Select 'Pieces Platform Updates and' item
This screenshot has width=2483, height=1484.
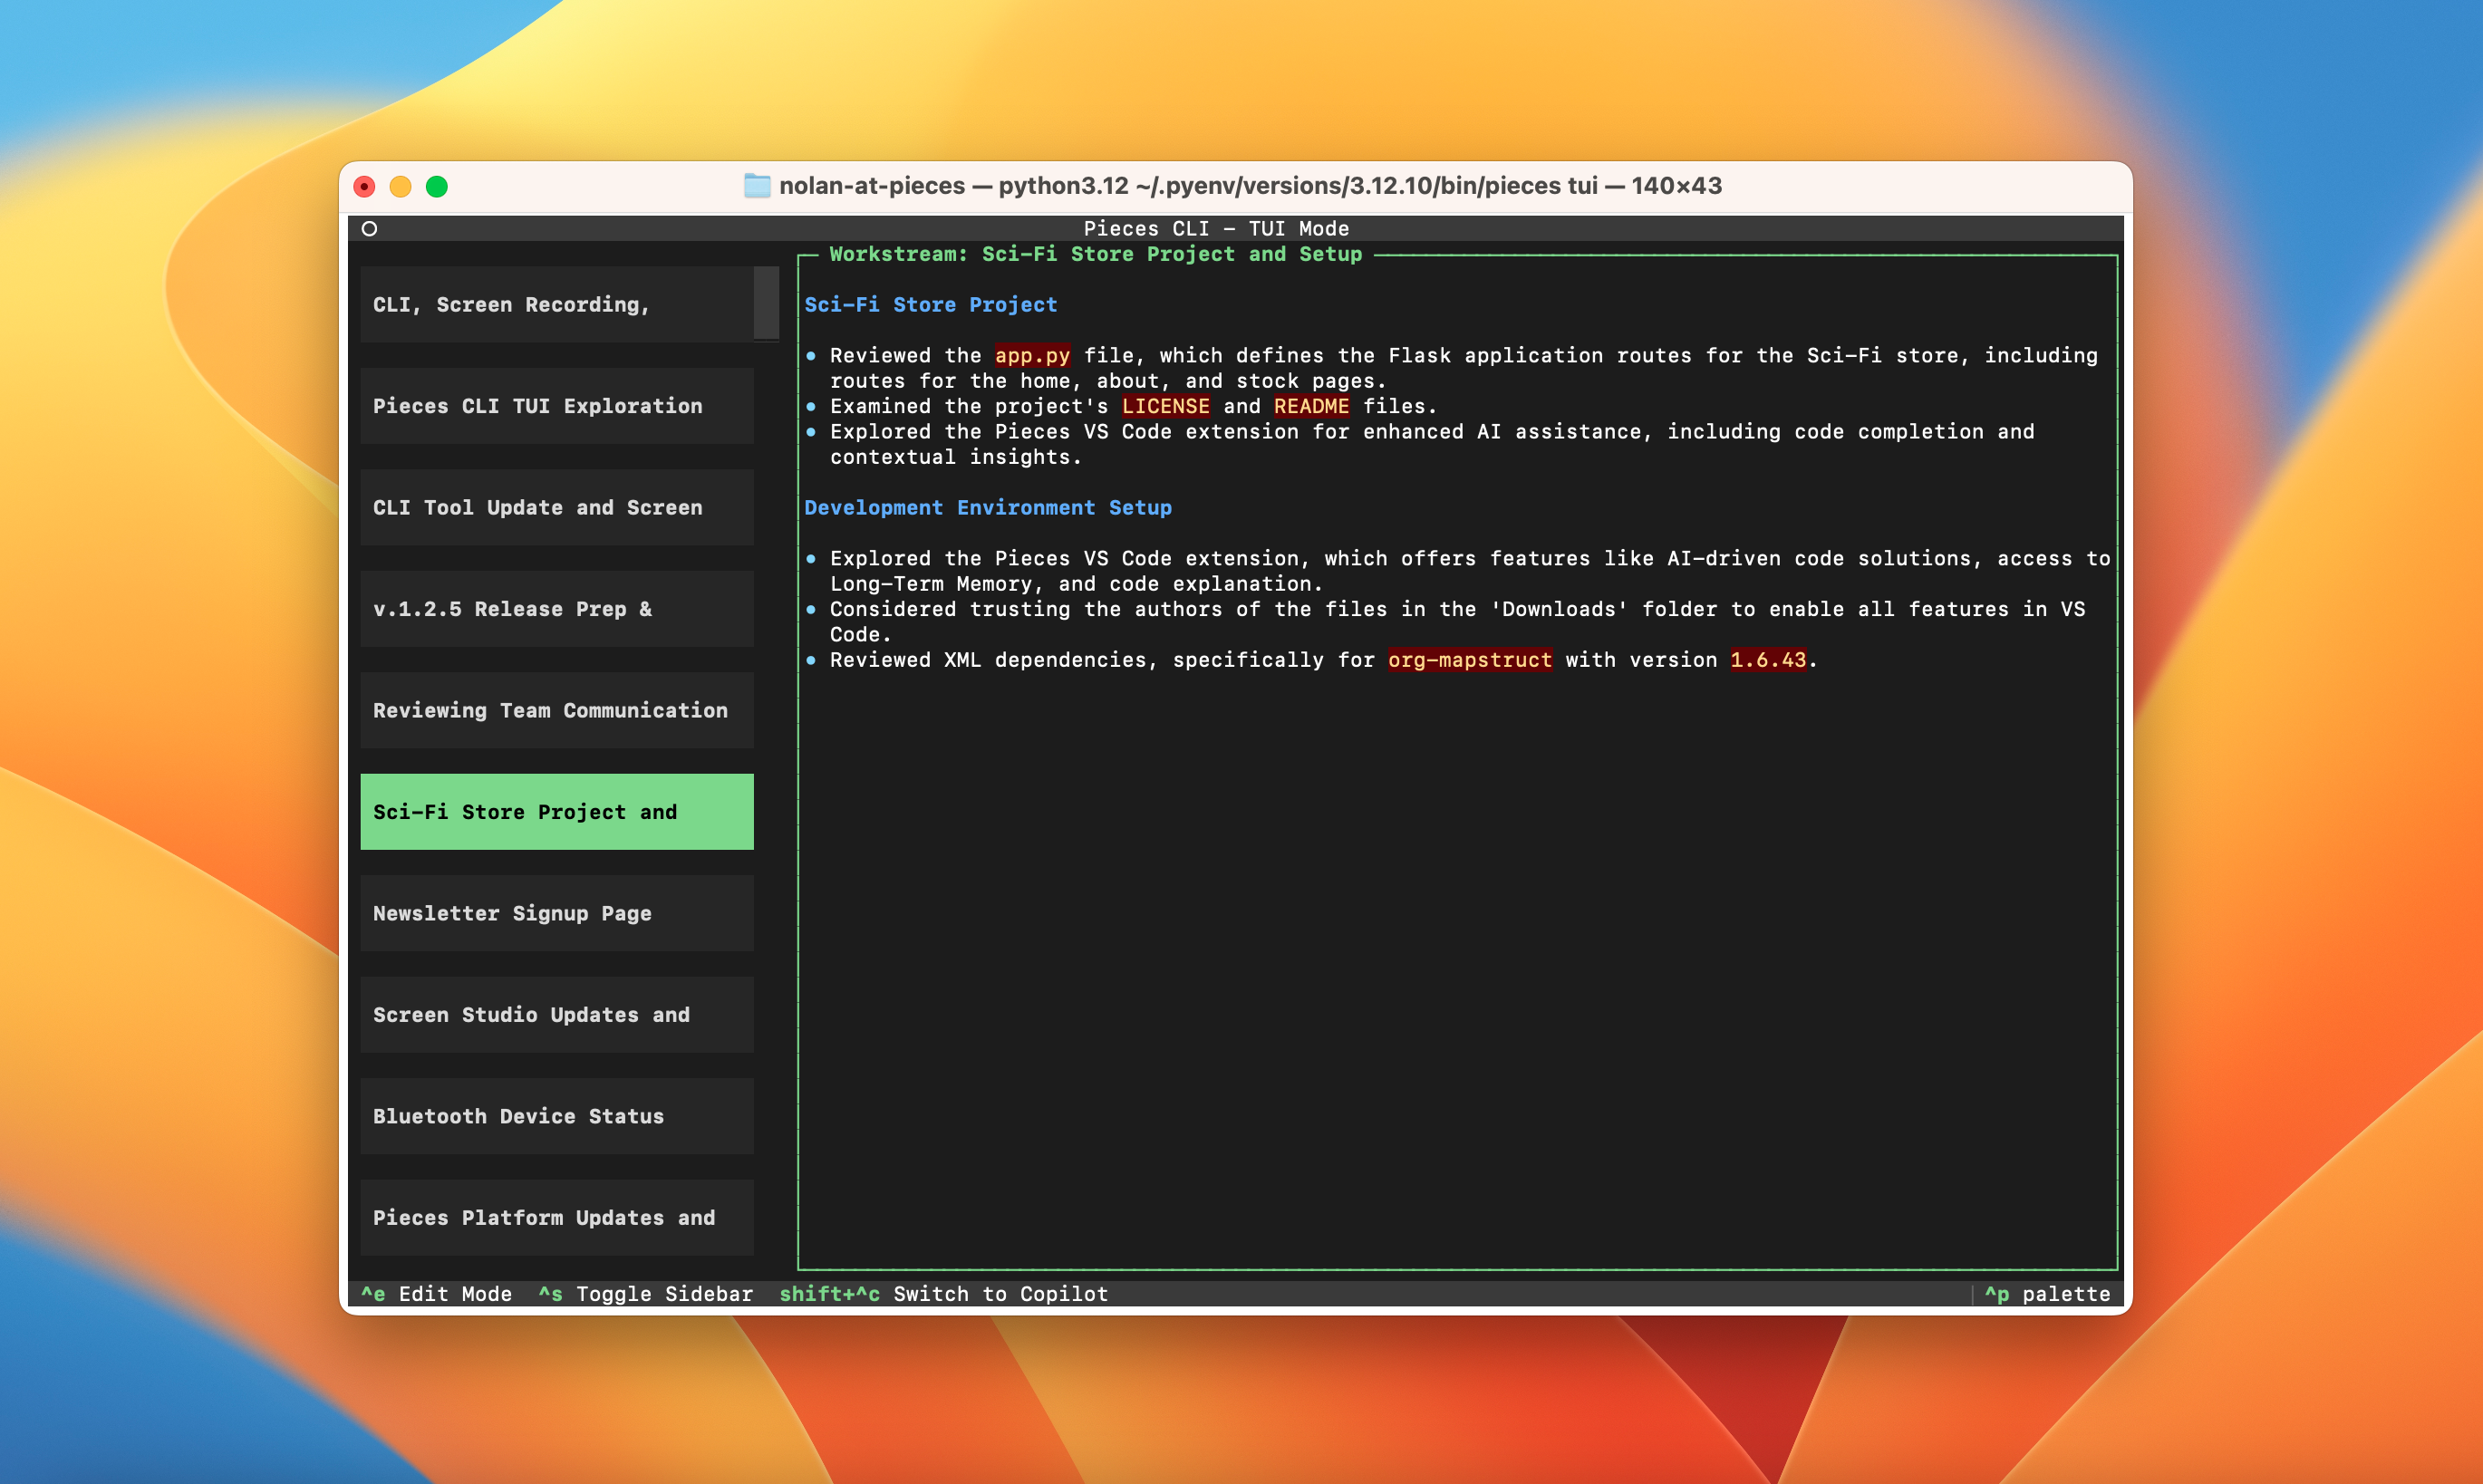557,1218
